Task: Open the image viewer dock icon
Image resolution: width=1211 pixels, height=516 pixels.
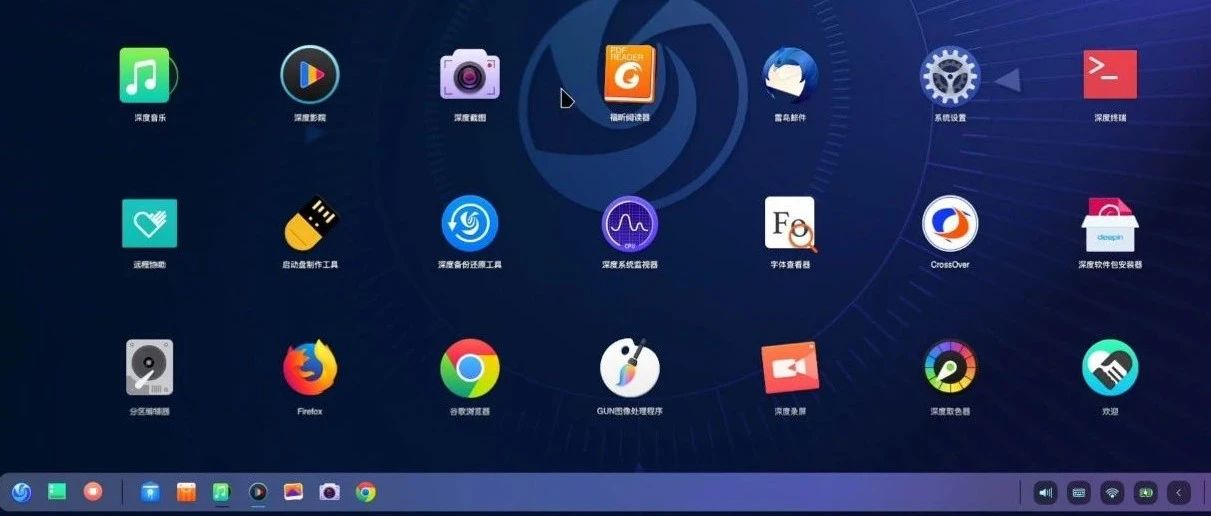Action: pyautogui.click(x=294, y=491)
